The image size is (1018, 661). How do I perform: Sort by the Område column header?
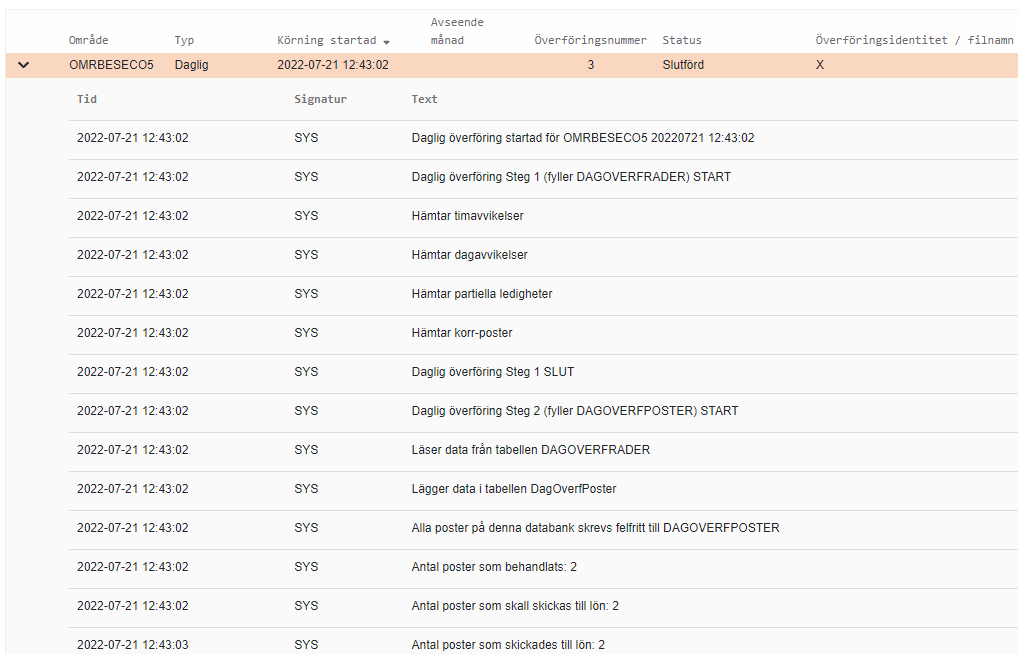point(89,40)
